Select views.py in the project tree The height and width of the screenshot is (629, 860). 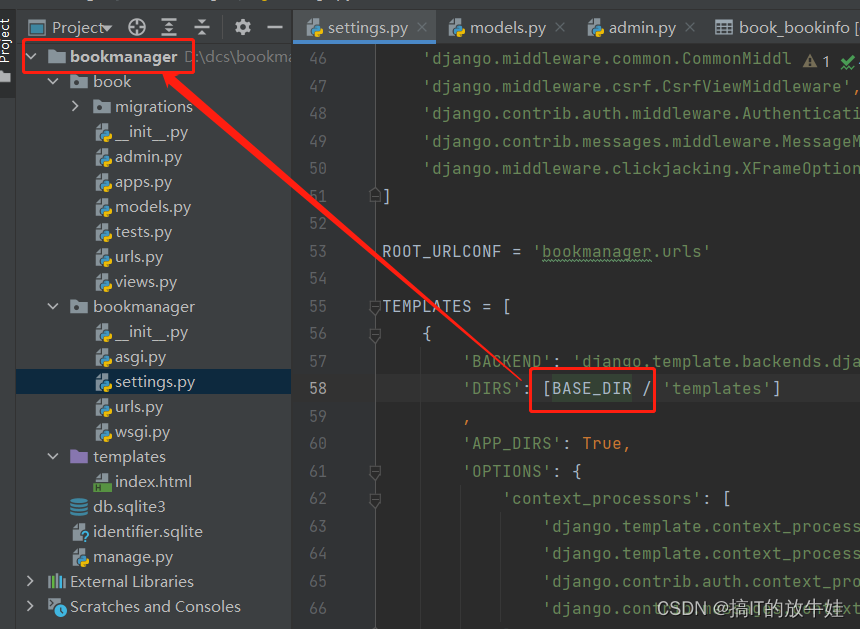[146, 282]
